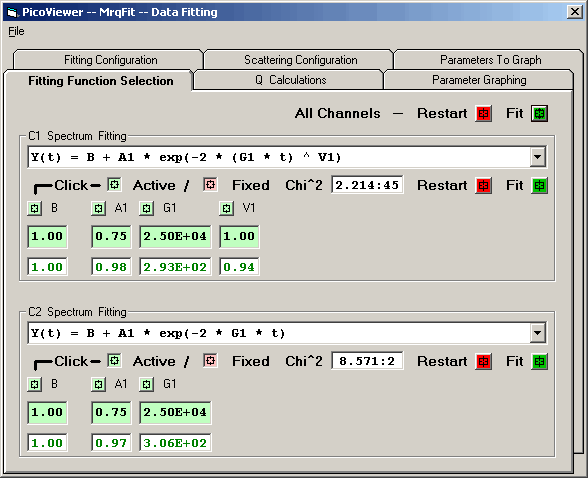Screen dimensions: 588x478
Task: Click the C2 fitted B result 1.00
Action: click(47, 443)
